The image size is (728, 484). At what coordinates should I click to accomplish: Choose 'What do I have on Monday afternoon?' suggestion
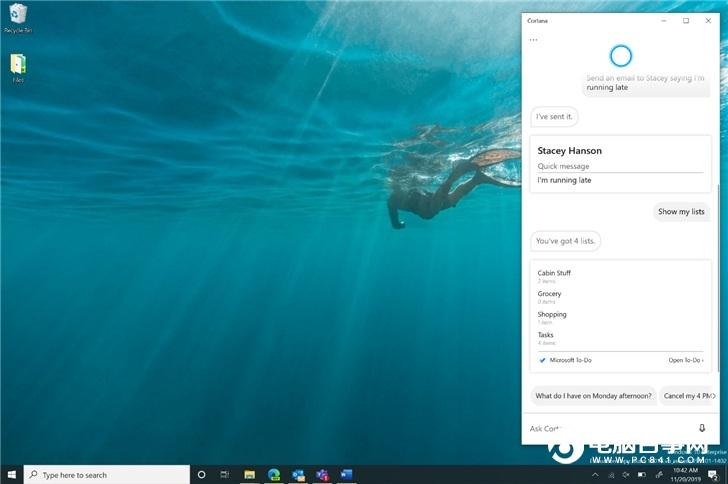point(593,396)
